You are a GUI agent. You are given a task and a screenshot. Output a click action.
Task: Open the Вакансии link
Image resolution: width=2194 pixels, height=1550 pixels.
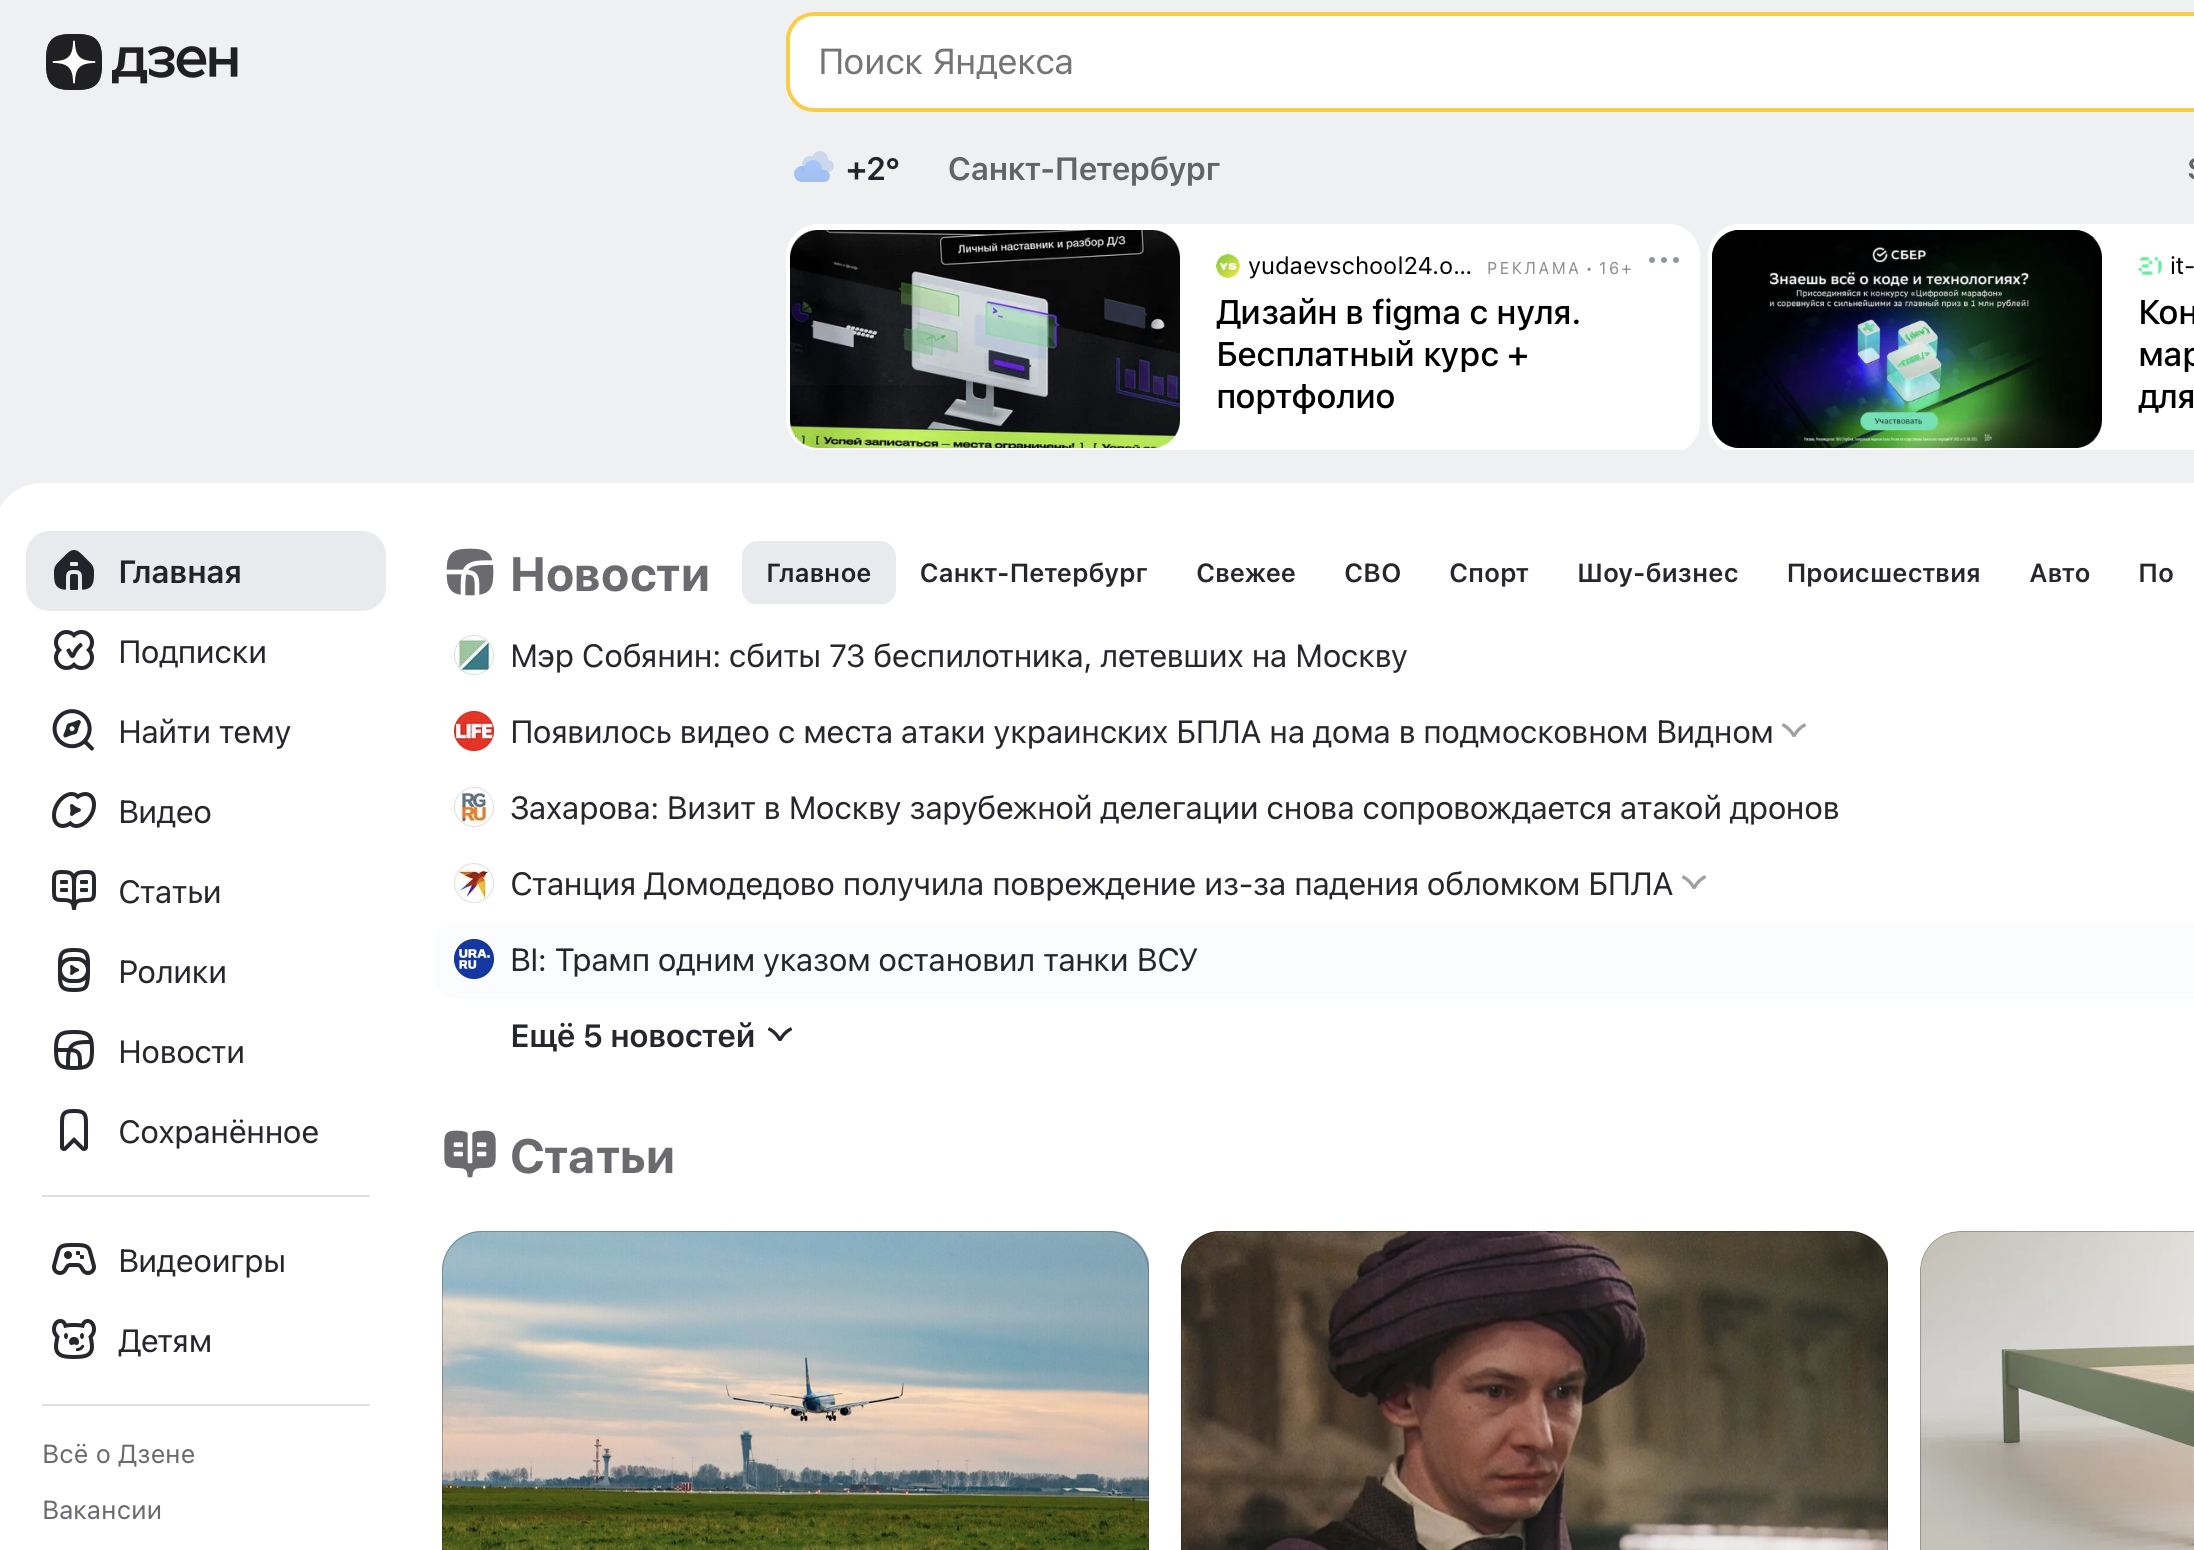point(101,1510)
